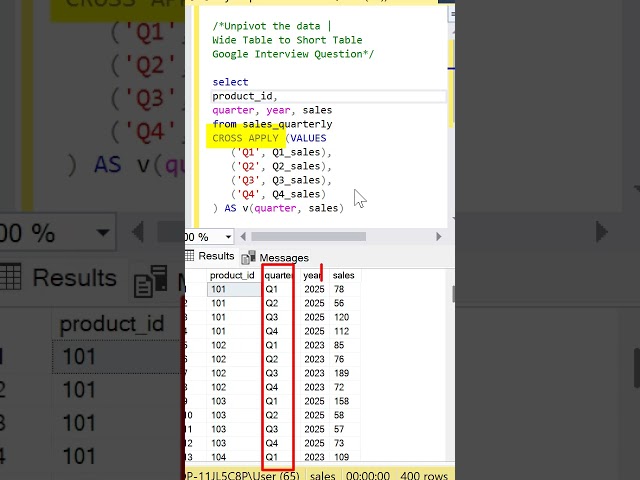Click the editor horizontal scrollbar thumb
This screenshot has height=480, width=640.
[309, 237]
